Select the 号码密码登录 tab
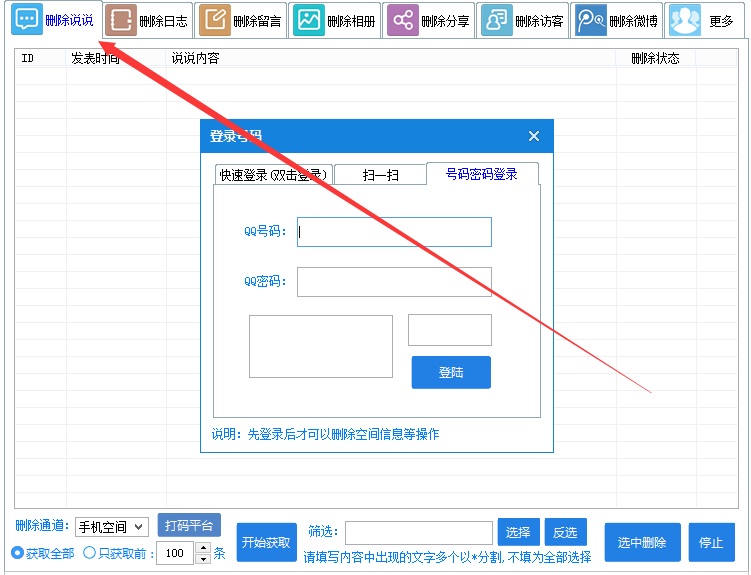Viewport: 751px width, 575px height. [482, 174]
